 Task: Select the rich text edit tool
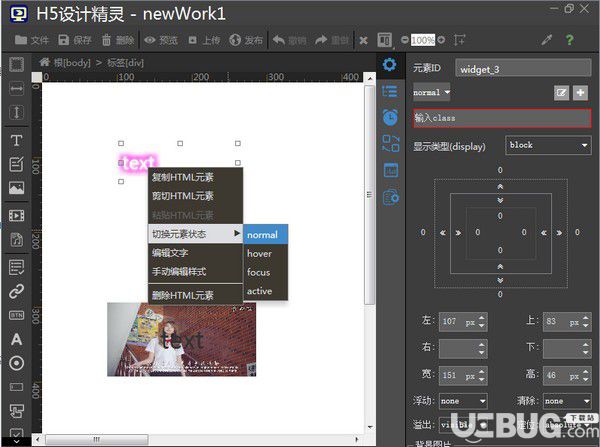[16, 164]
